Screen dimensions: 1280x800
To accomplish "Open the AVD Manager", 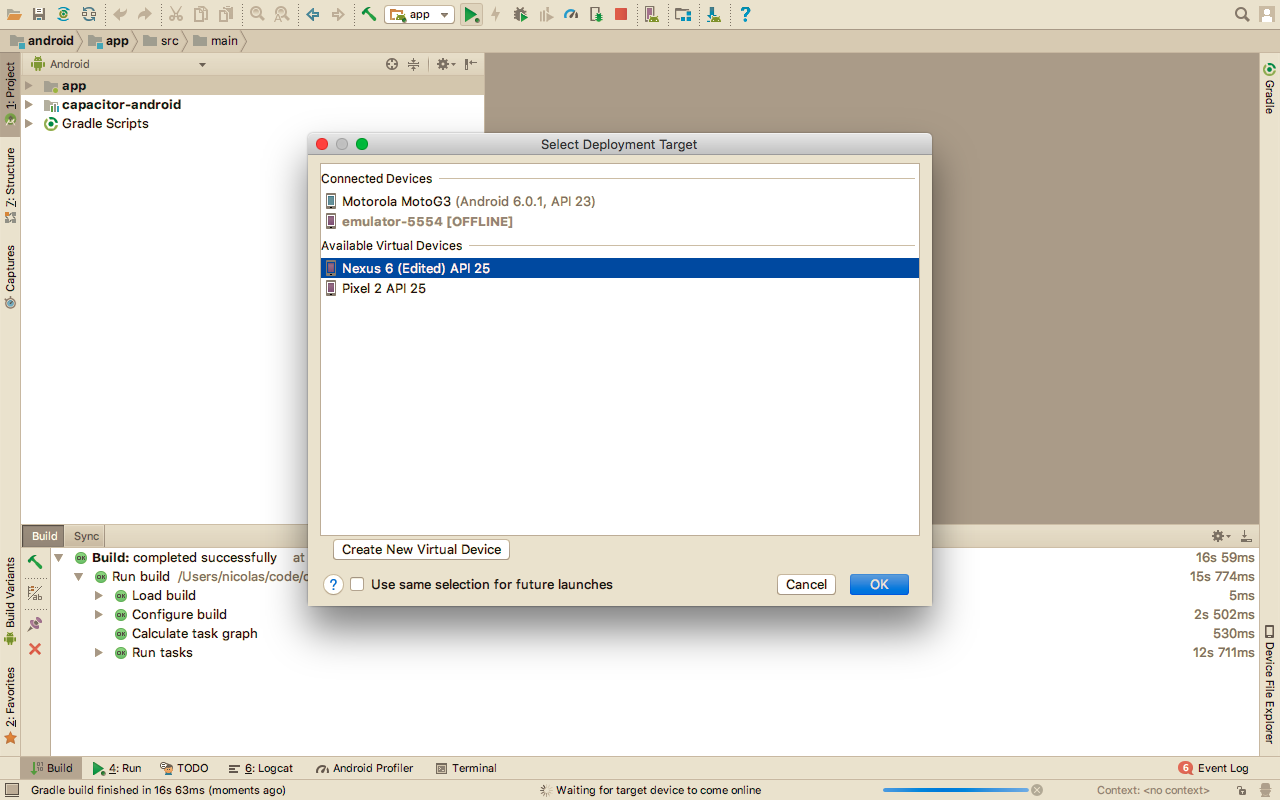I will point(652,14).
